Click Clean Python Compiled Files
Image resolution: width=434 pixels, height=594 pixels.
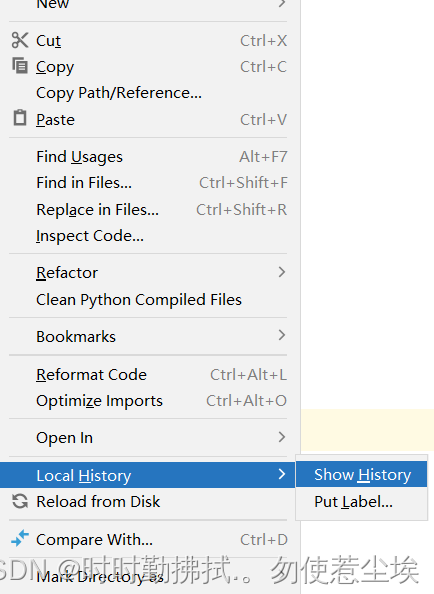[148, 300]
